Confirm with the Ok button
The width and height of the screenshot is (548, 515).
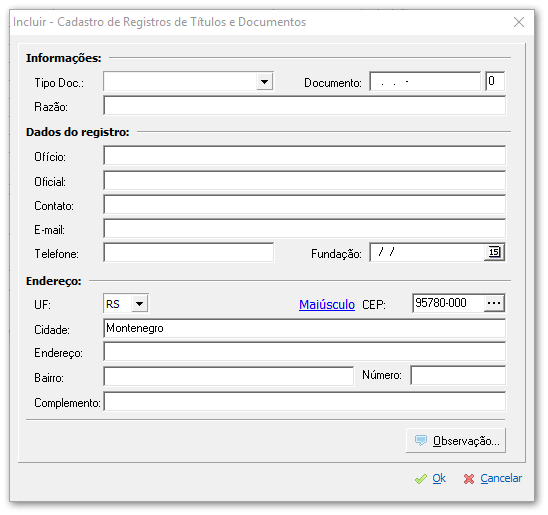(431, 478)
